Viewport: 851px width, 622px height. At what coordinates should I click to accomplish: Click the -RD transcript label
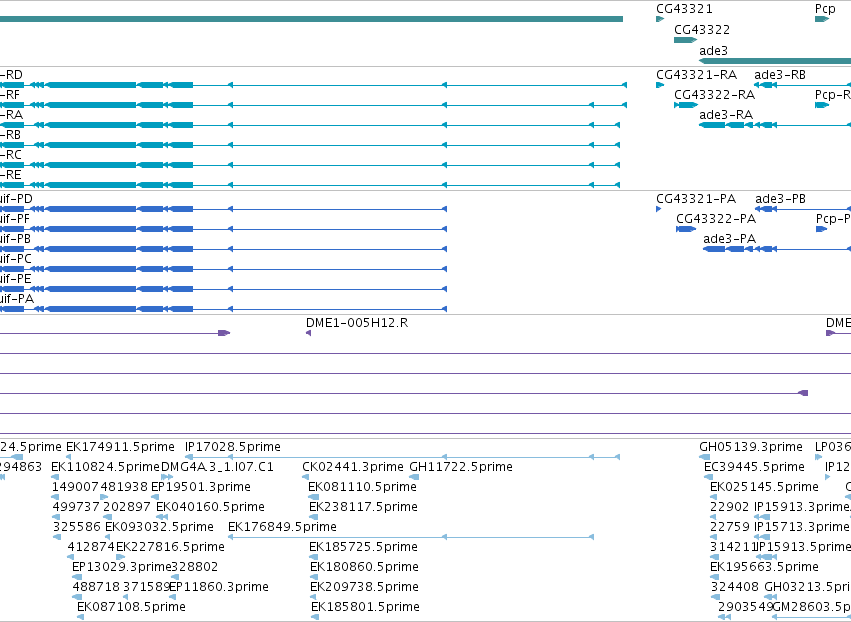[x=11, y=75]
